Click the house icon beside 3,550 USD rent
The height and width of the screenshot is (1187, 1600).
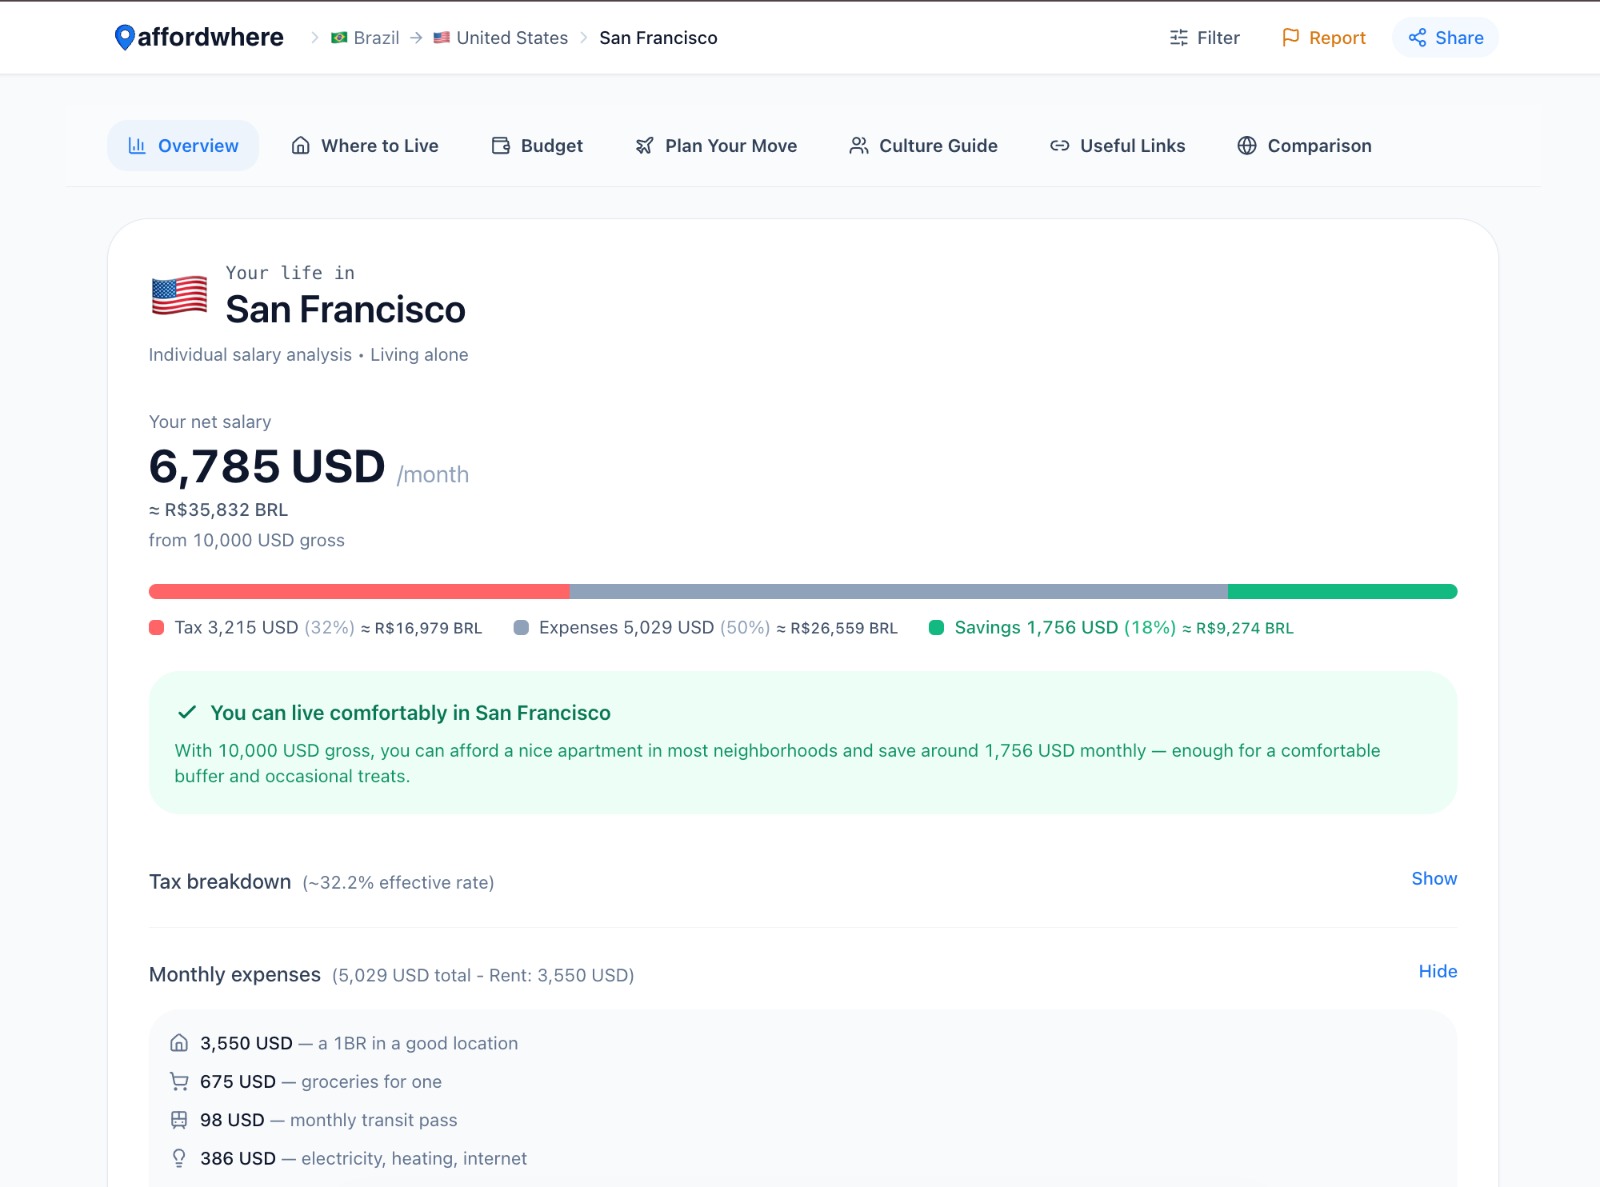[179, 1043]
